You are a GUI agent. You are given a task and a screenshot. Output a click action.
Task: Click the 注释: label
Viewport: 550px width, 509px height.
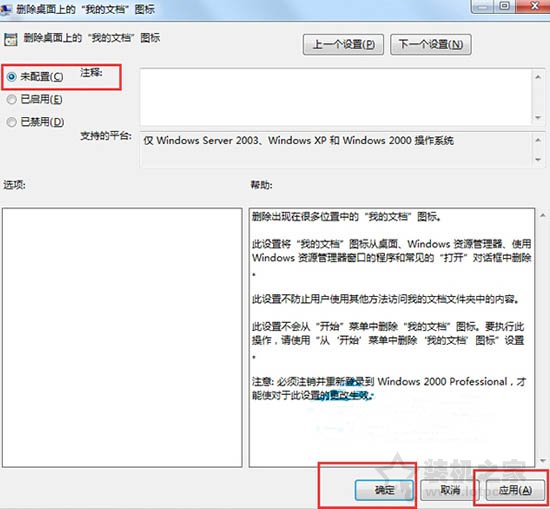(91, 73)
